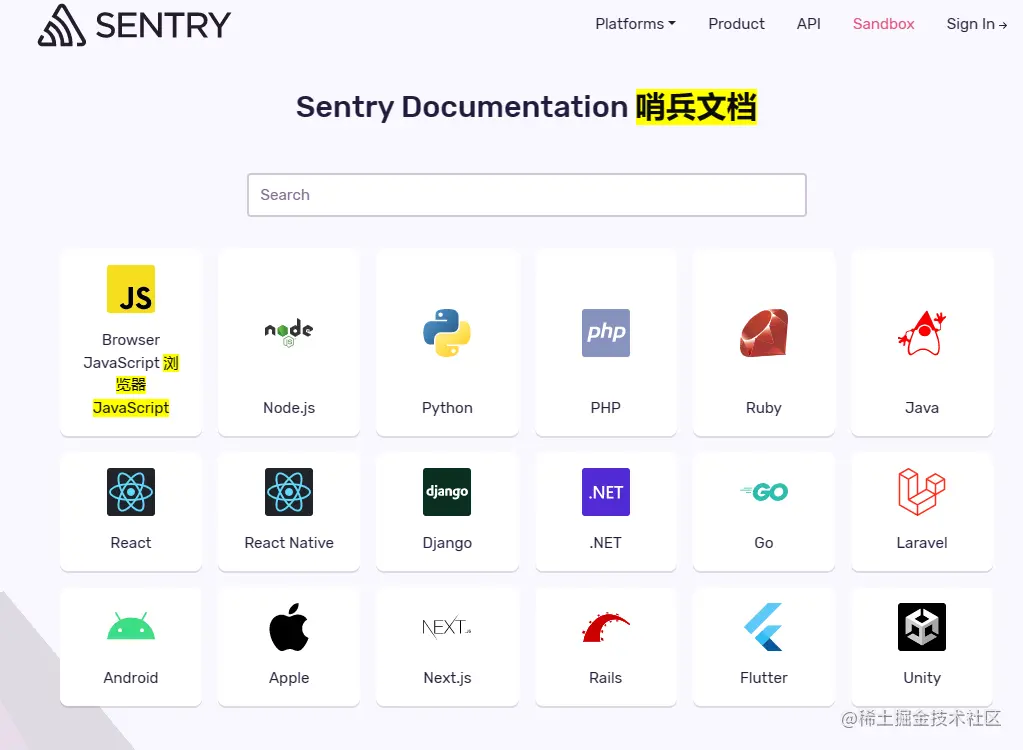Click the Sandbox link
The width and height of the screenshot is (1023, 750).
[x=882, y=24]
